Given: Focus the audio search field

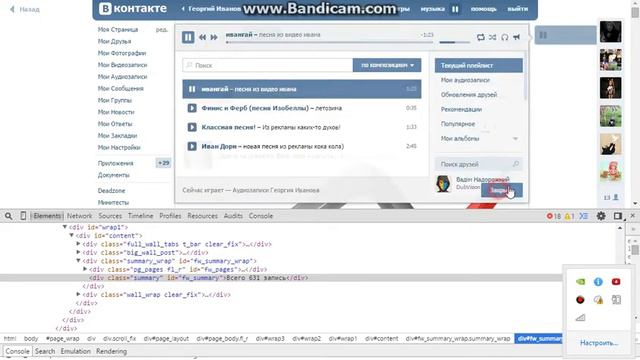Looking at the screenshot, I should [268, 65].
